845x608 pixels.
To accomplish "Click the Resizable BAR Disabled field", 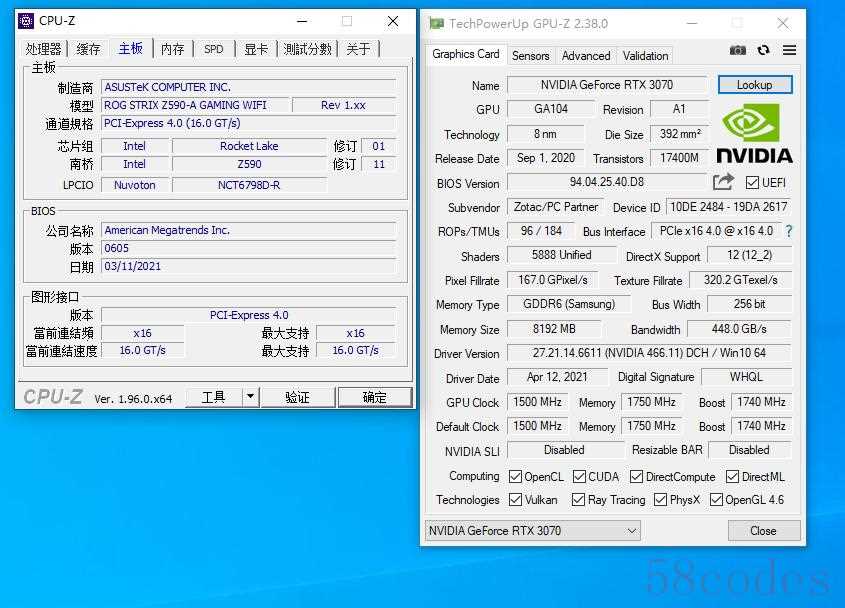I will (749, 450).
